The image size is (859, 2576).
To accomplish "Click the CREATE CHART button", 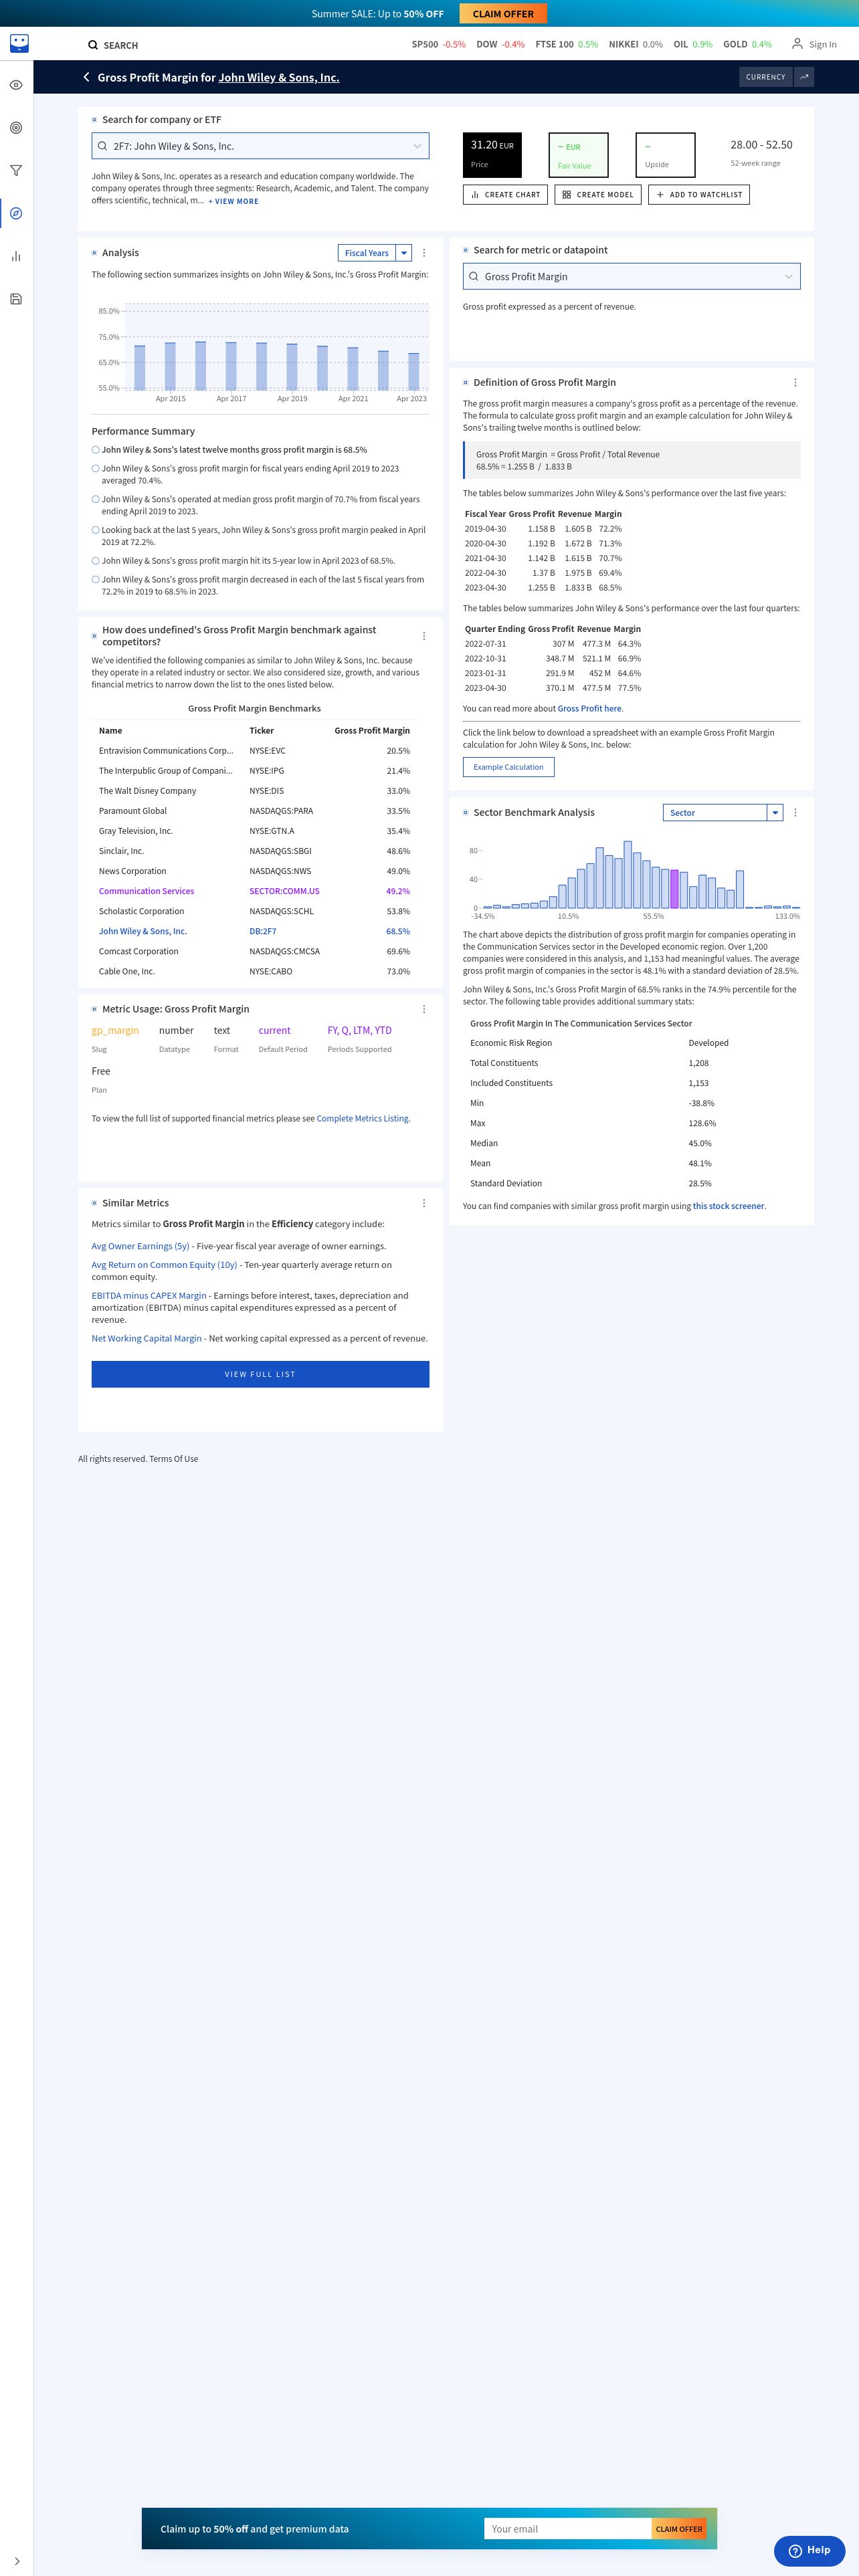I will tap(506, 195).
